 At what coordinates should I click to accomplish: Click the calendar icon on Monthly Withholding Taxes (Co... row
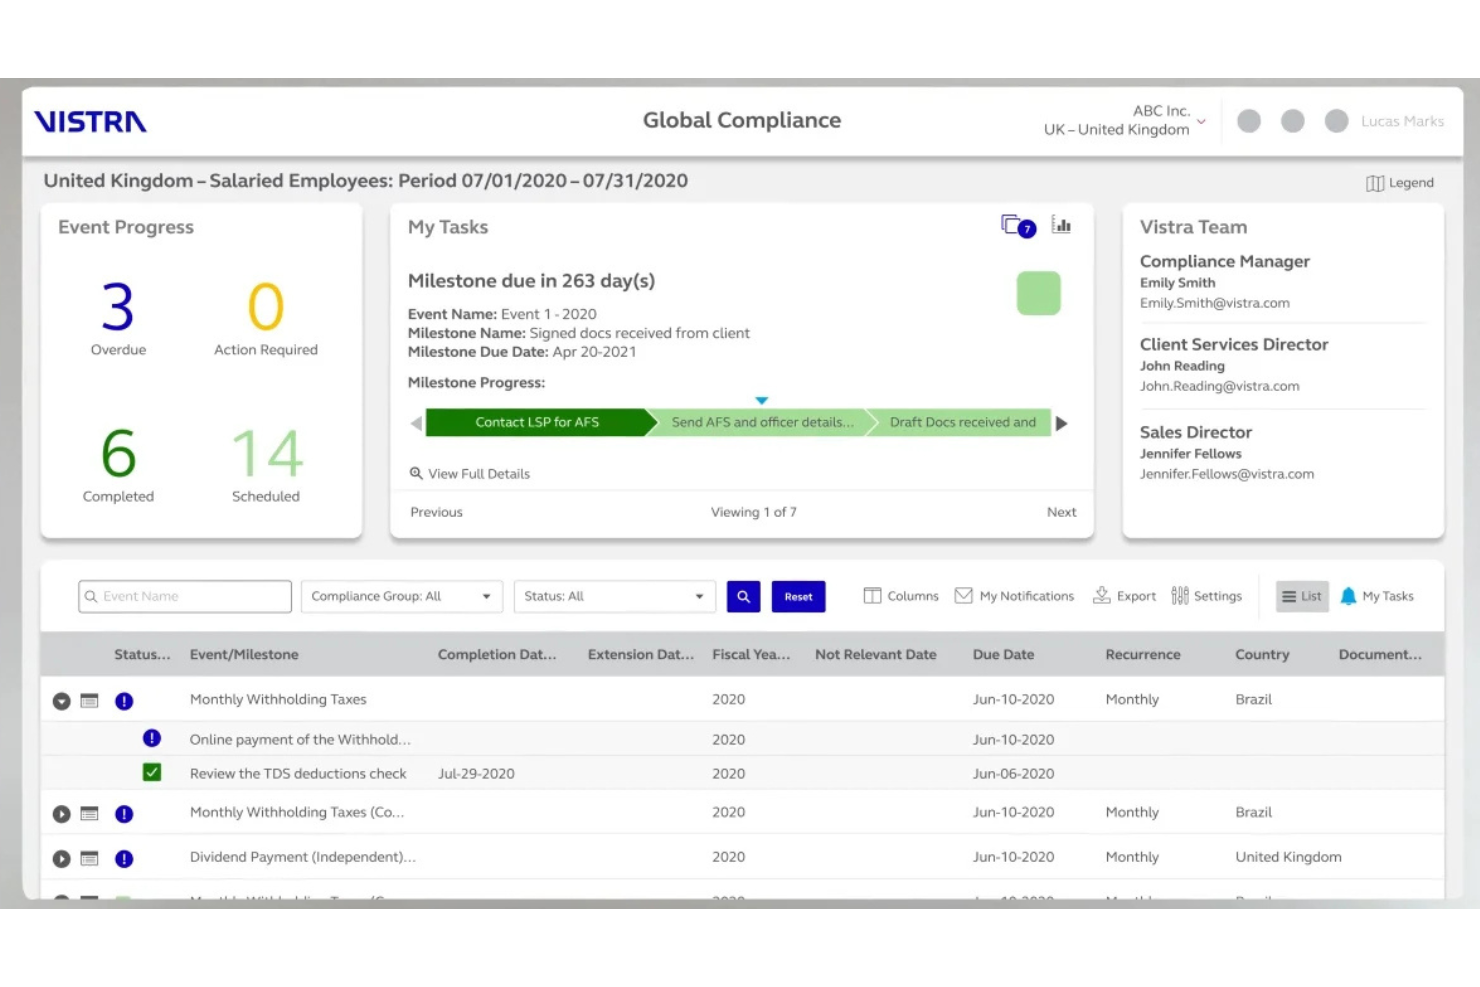[89, 814]
